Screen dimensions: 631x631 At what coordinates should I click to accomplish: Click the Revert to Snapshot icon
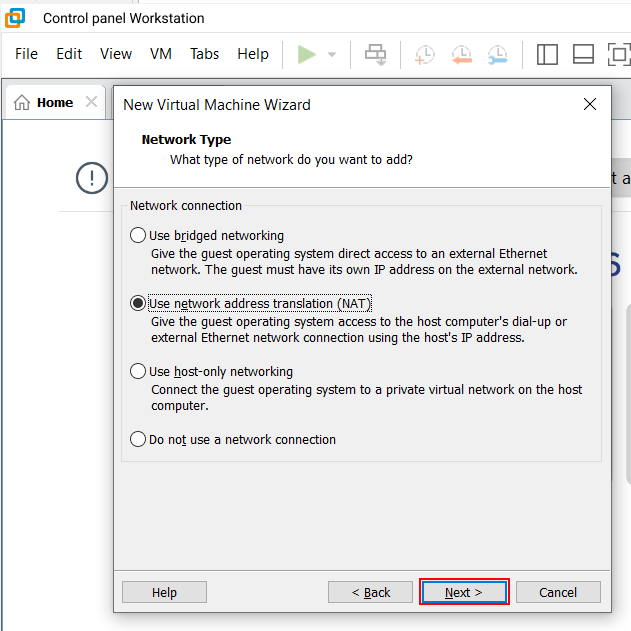coord(461,54)
